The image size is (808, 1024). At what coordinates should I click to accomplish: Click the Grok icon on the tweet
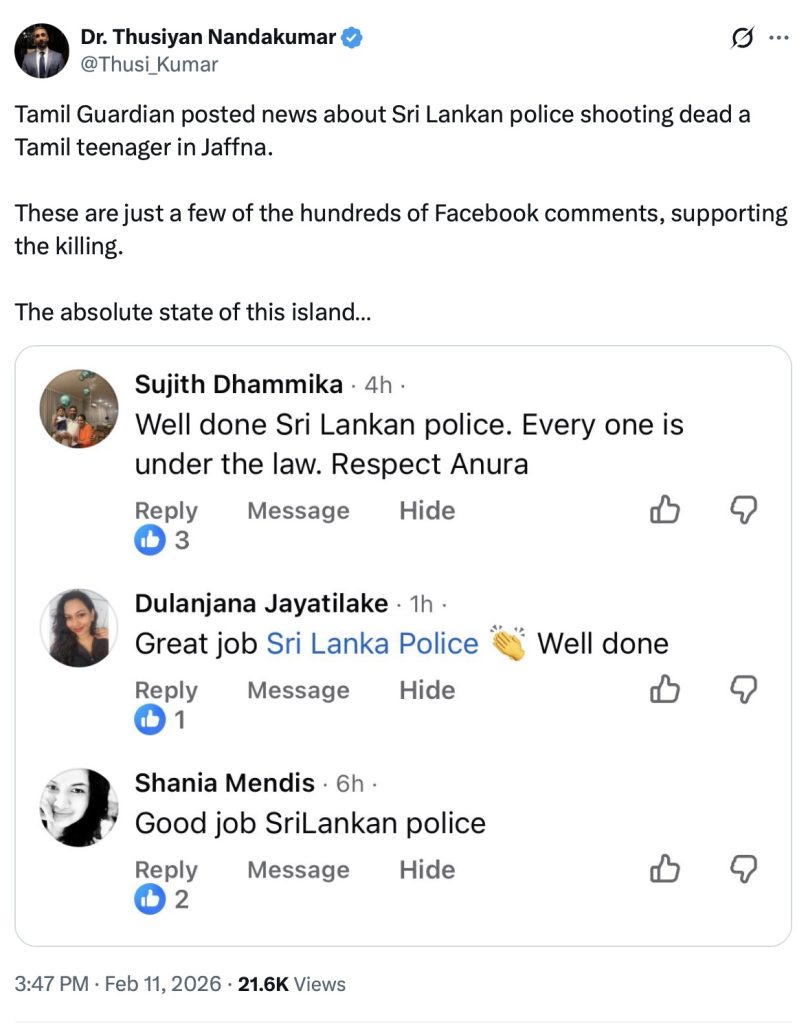[742, 38]
